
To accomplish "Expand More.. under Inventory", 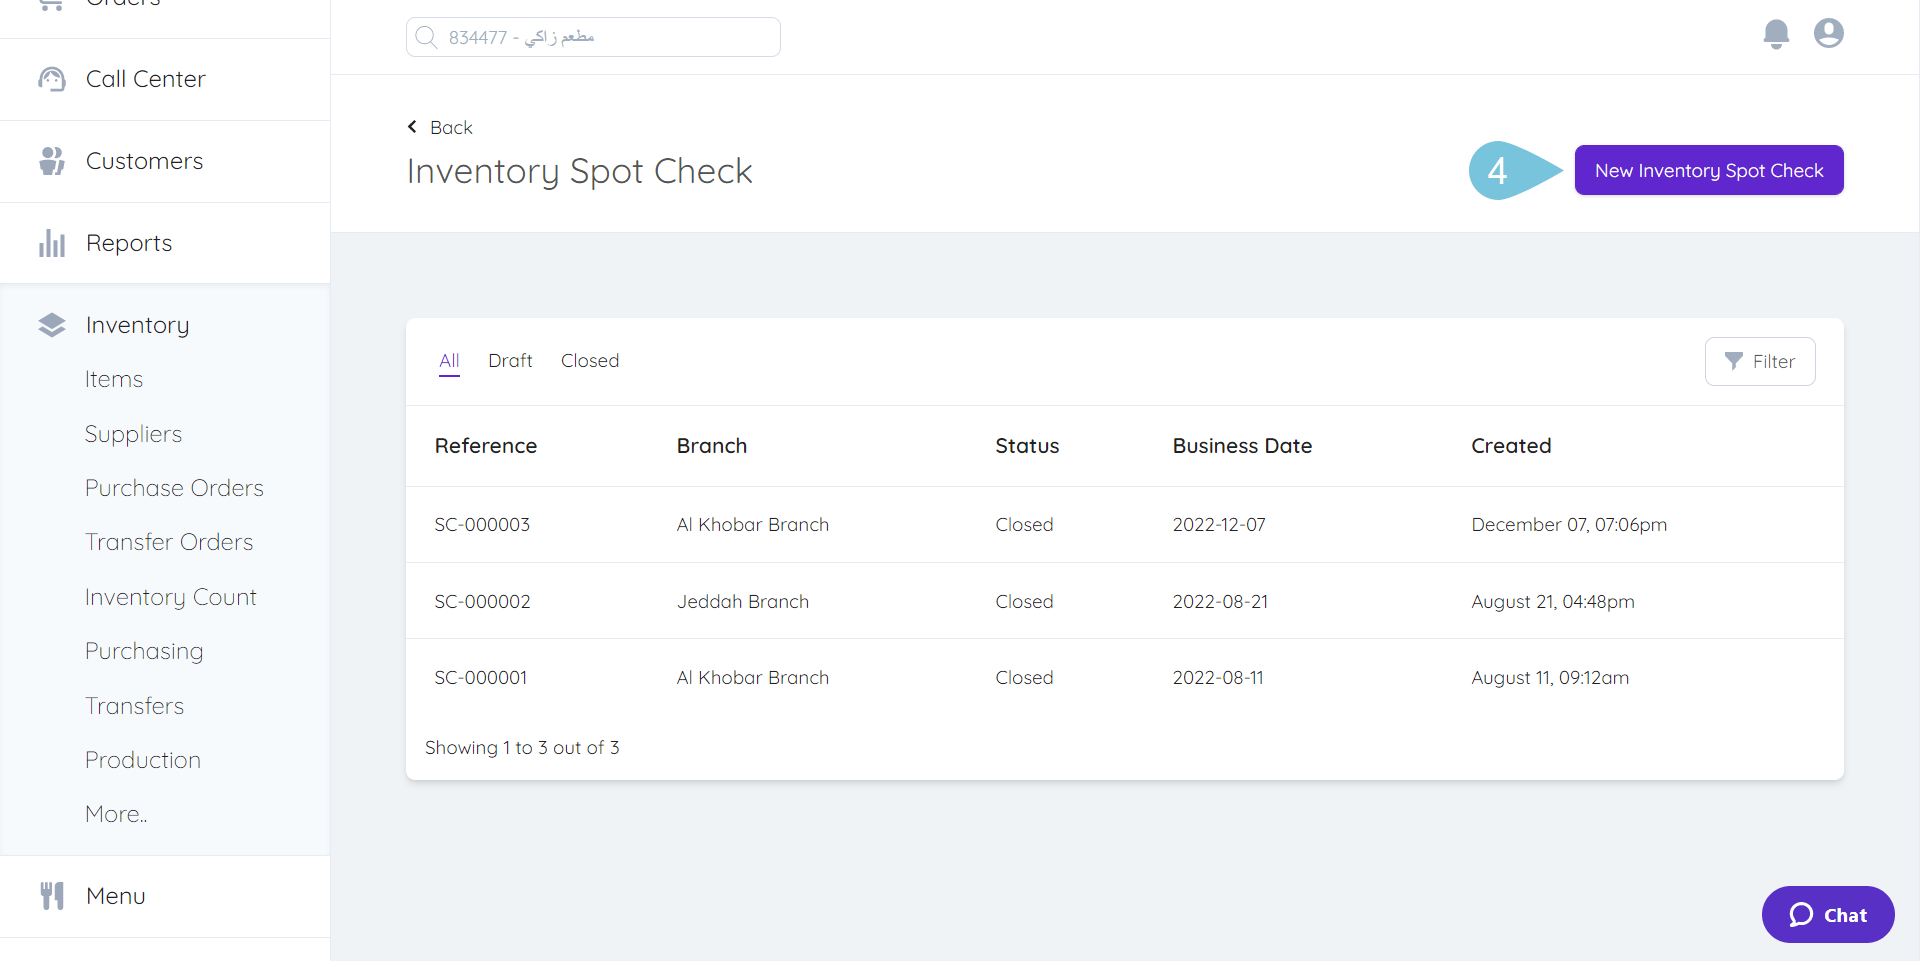I will pos(115,813).
